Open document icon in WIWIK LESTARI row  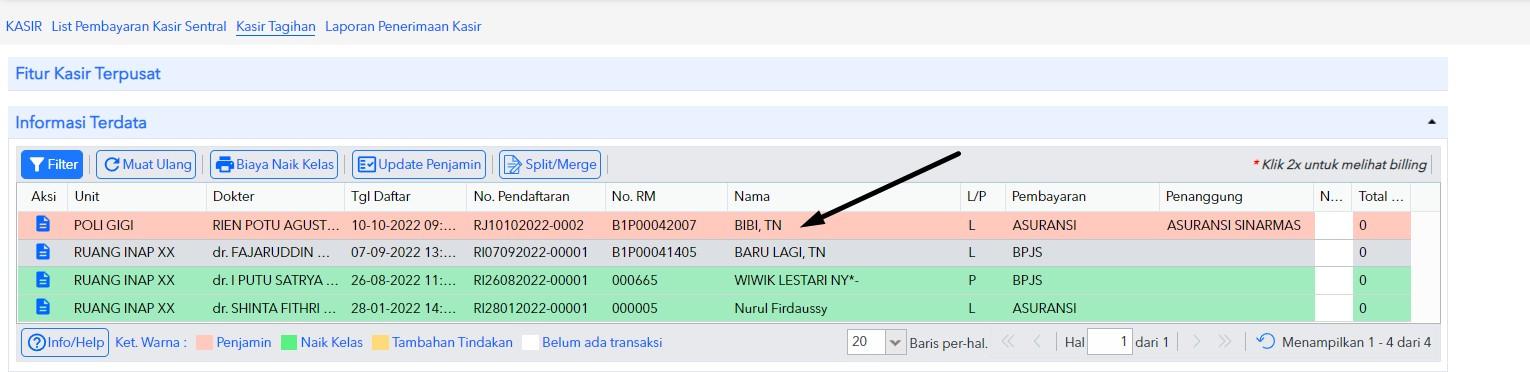42,280
